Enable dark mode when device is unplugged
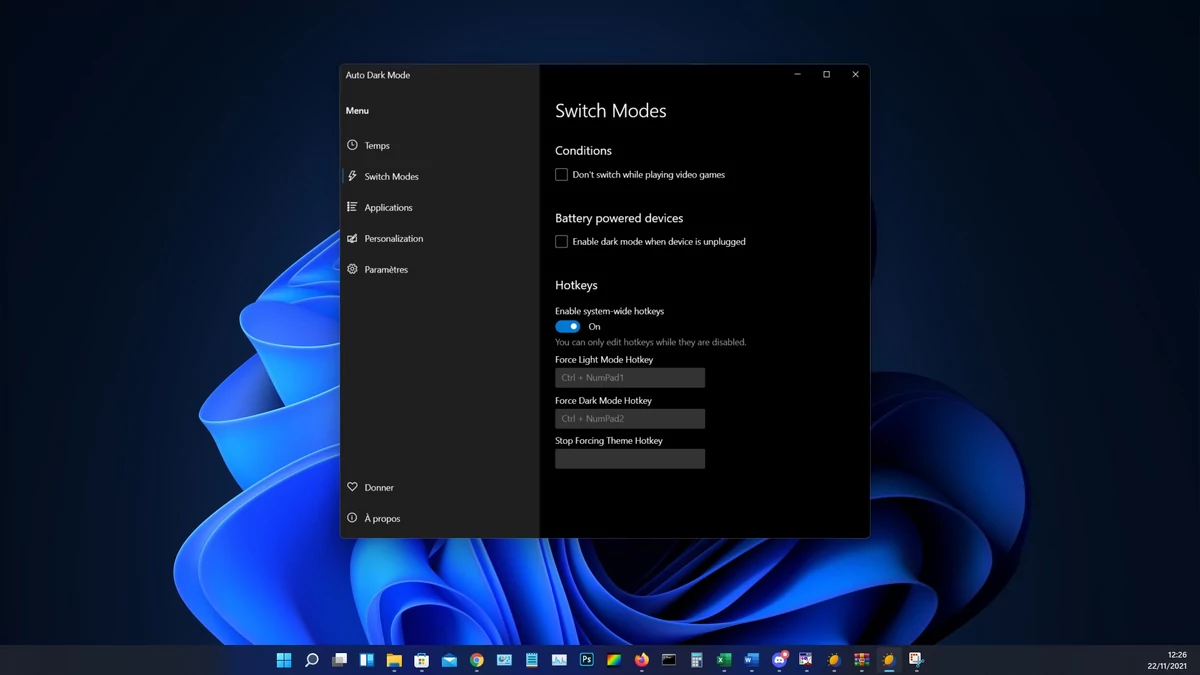This screenshot has width=1200, height=675. click(561, 242)
